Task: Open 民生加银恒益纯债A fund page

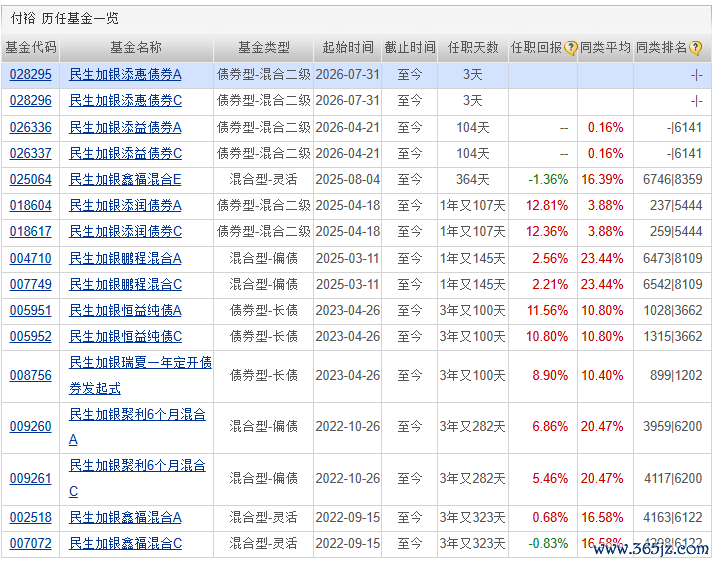Action: [126, 311]
